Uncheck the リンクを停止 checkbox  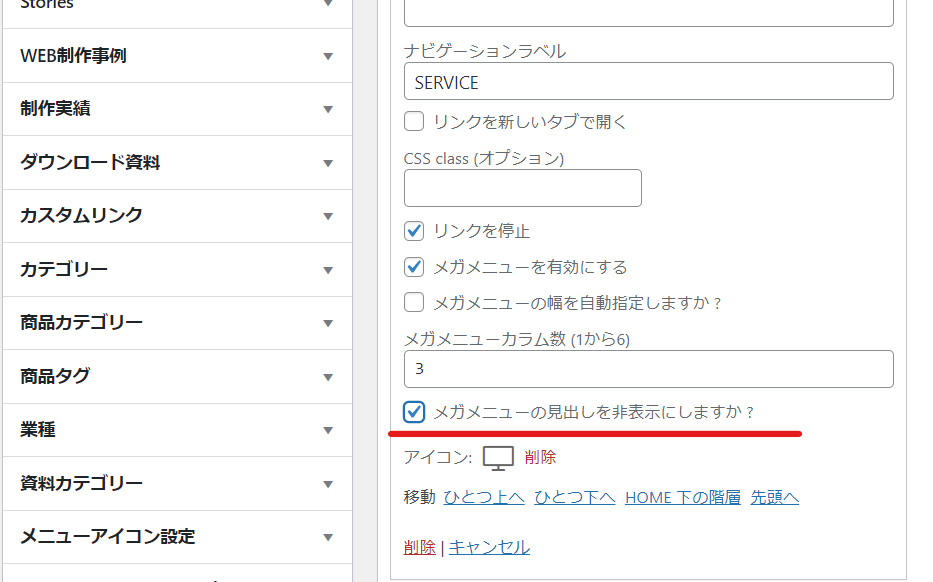point(414,231)
